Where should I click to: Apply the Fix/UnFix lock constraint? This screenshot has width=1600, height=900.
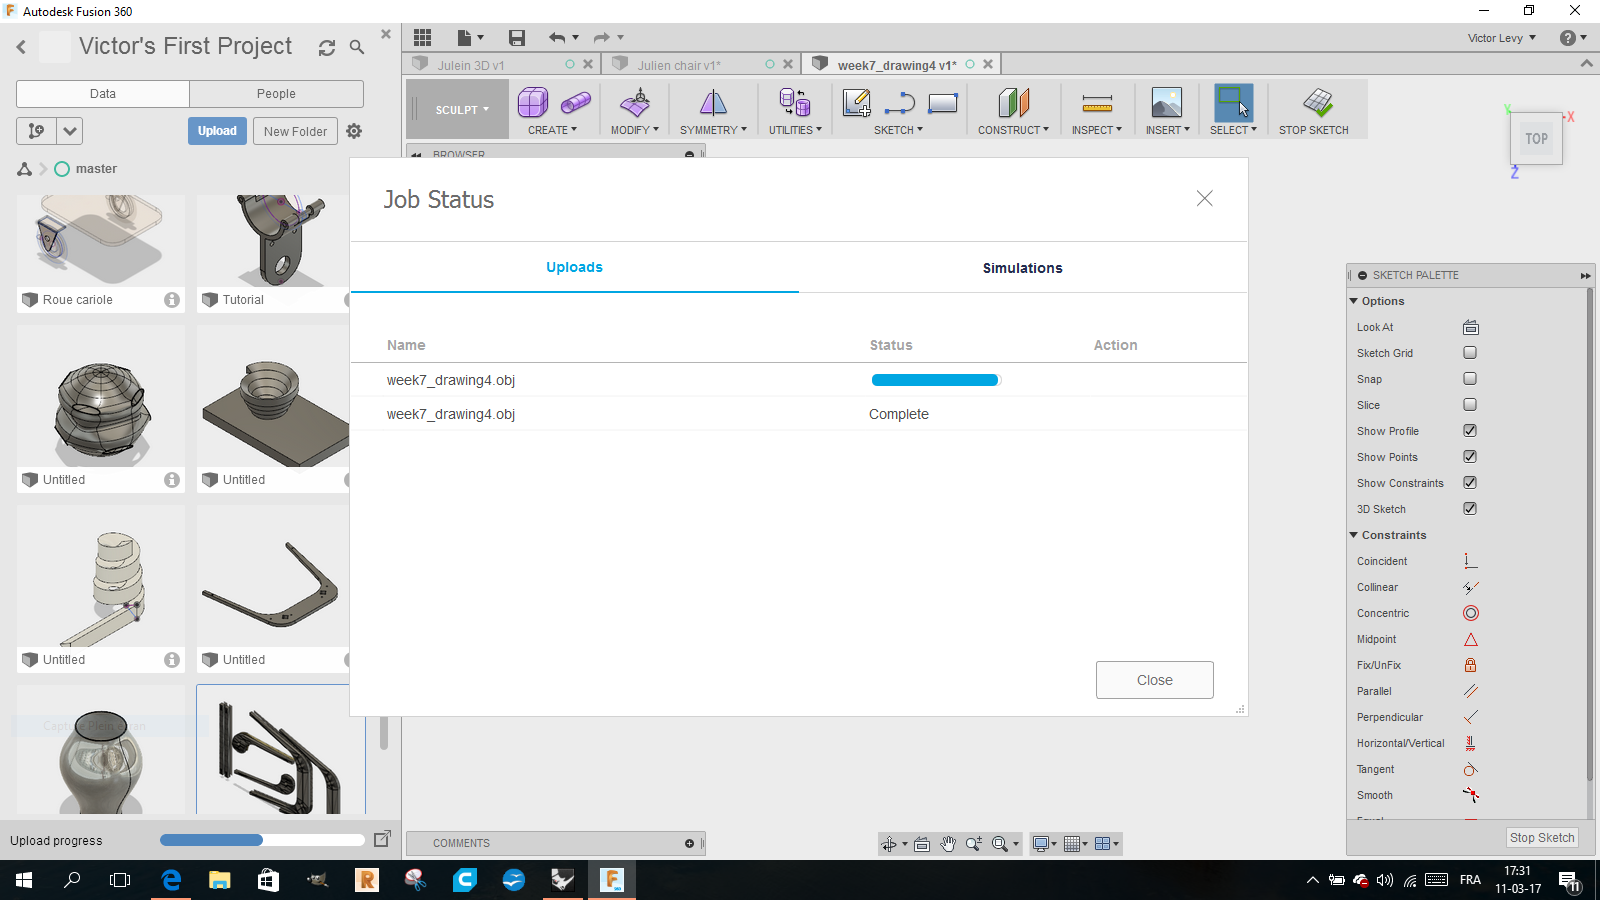click(1471, 665)
